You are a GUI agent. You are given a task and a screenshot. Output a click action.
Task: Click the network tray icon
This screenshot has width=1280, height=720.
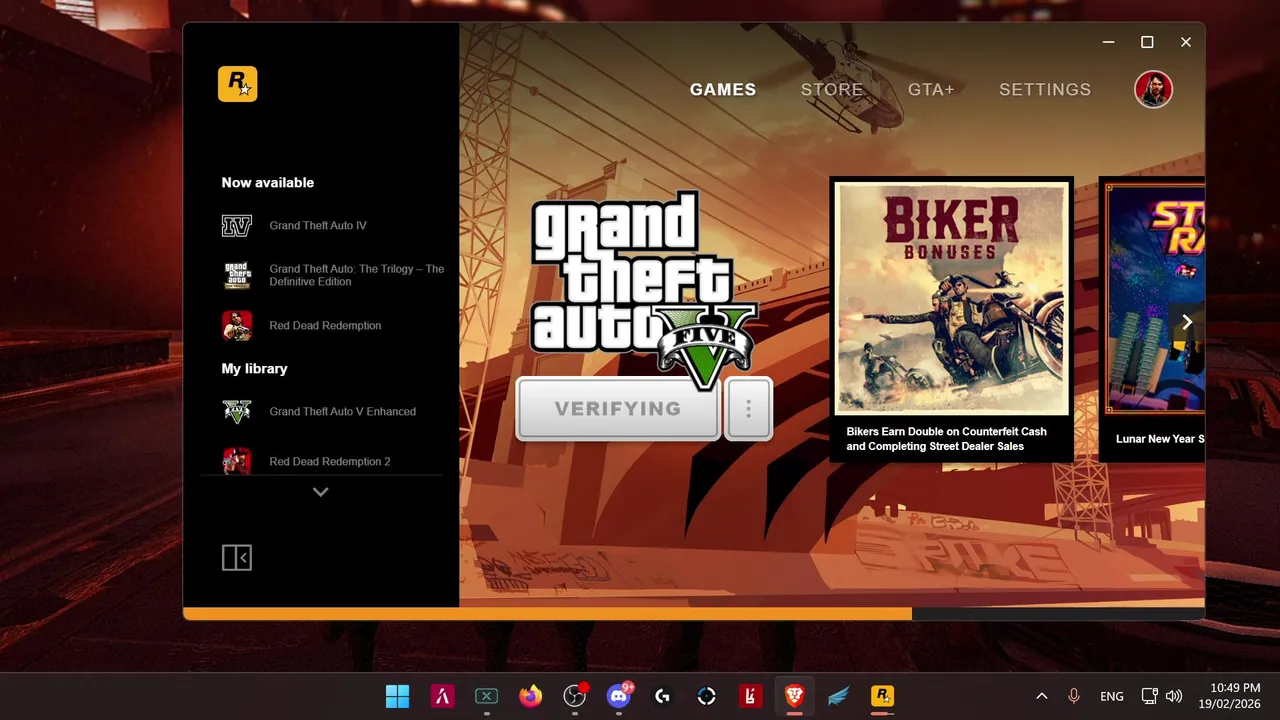1150,696
